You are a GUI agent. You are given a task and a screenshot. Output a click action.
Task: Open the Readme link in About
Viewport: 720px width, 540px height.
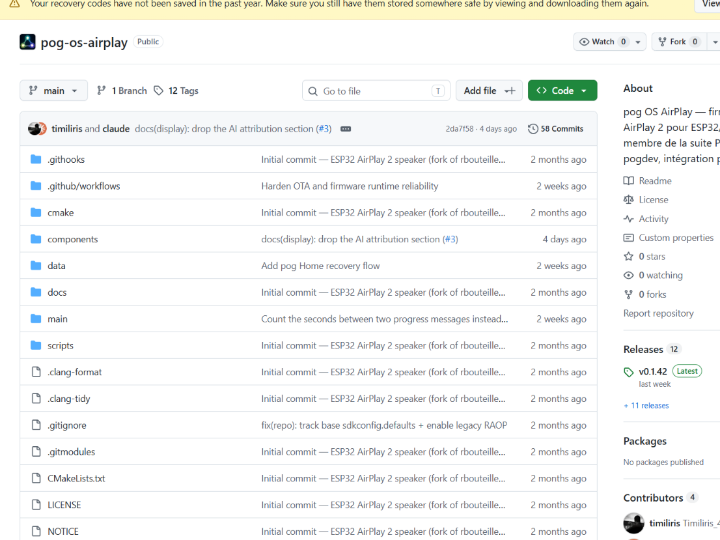(x=655, y=181)
